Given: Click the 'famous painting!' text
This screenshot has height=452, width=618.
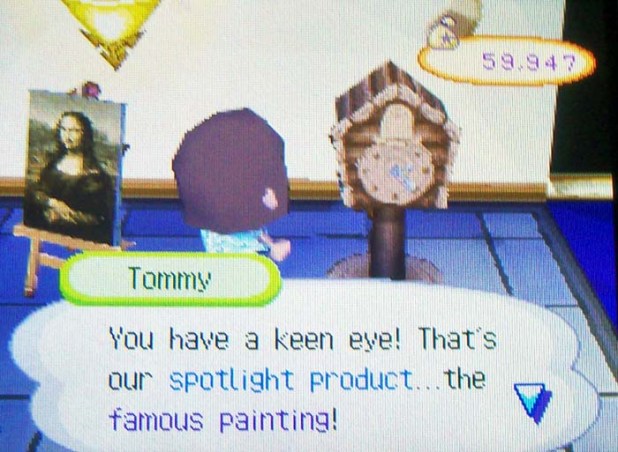Looking at the screenshot, I should click(x=223, y=419).
